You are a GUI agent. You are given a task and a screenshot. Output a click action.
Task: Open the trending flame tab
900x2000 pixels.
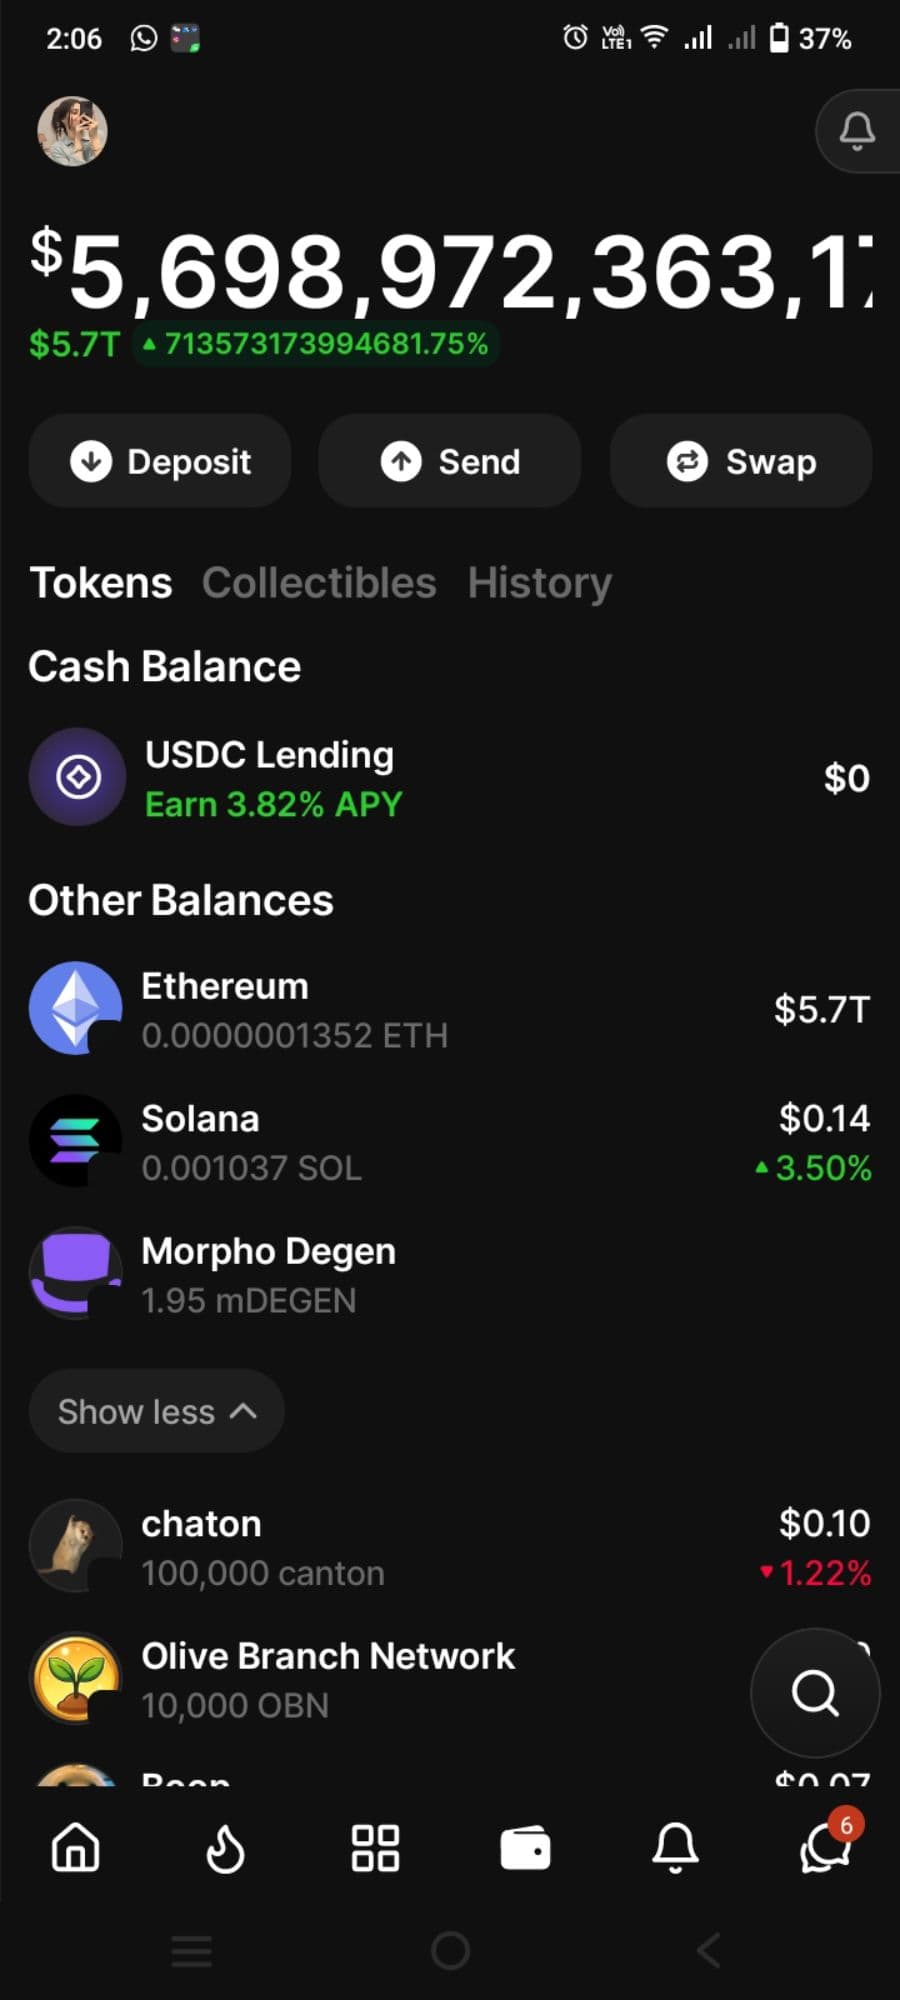point(225,1847)
